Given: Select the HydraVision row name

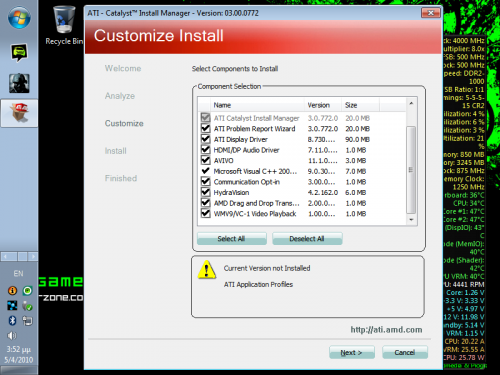Looking at the screenshot, I should coord(231,193).
